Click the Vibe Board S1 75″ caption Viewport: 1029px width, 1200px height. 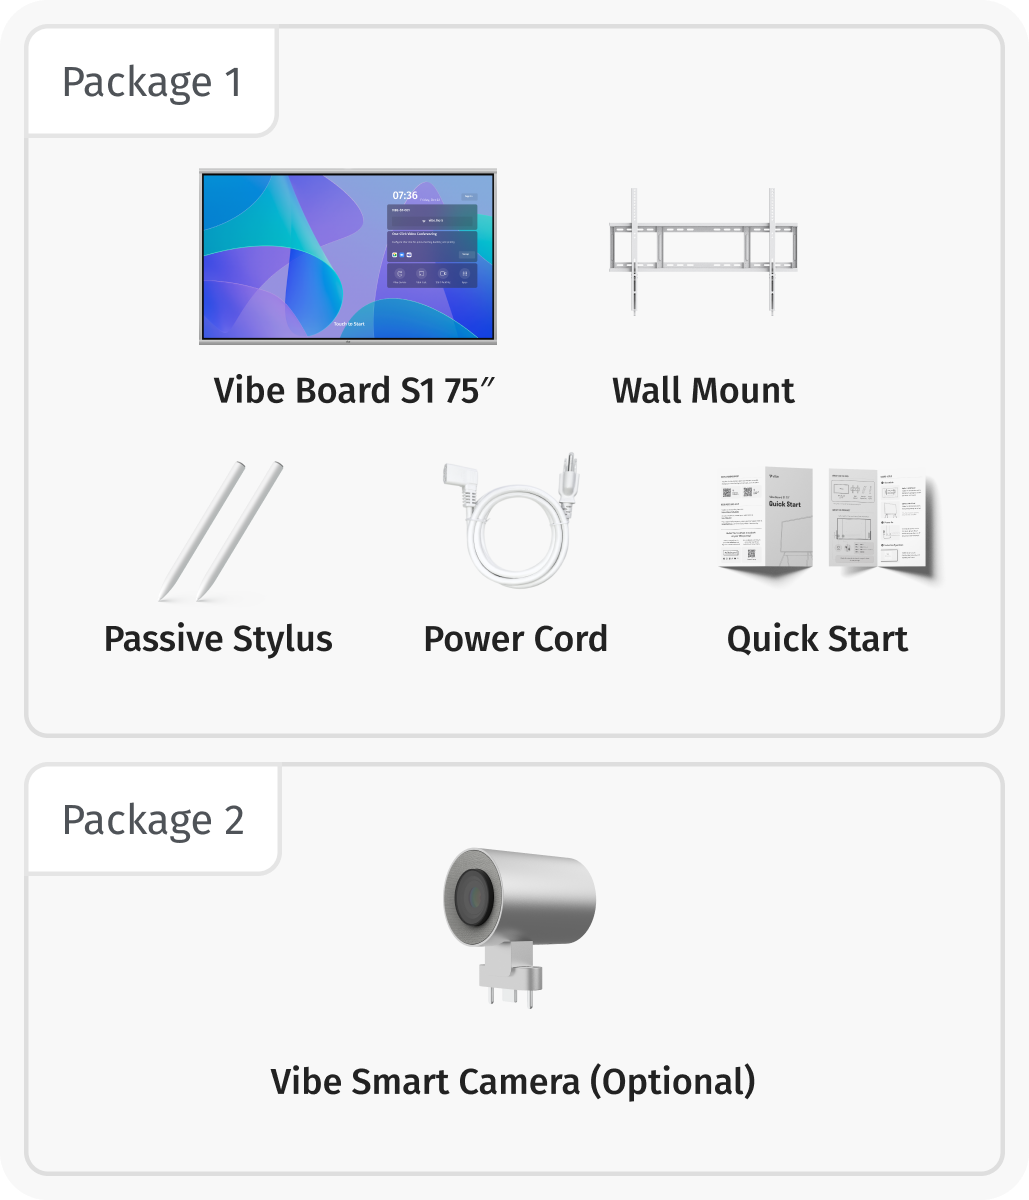355,390
